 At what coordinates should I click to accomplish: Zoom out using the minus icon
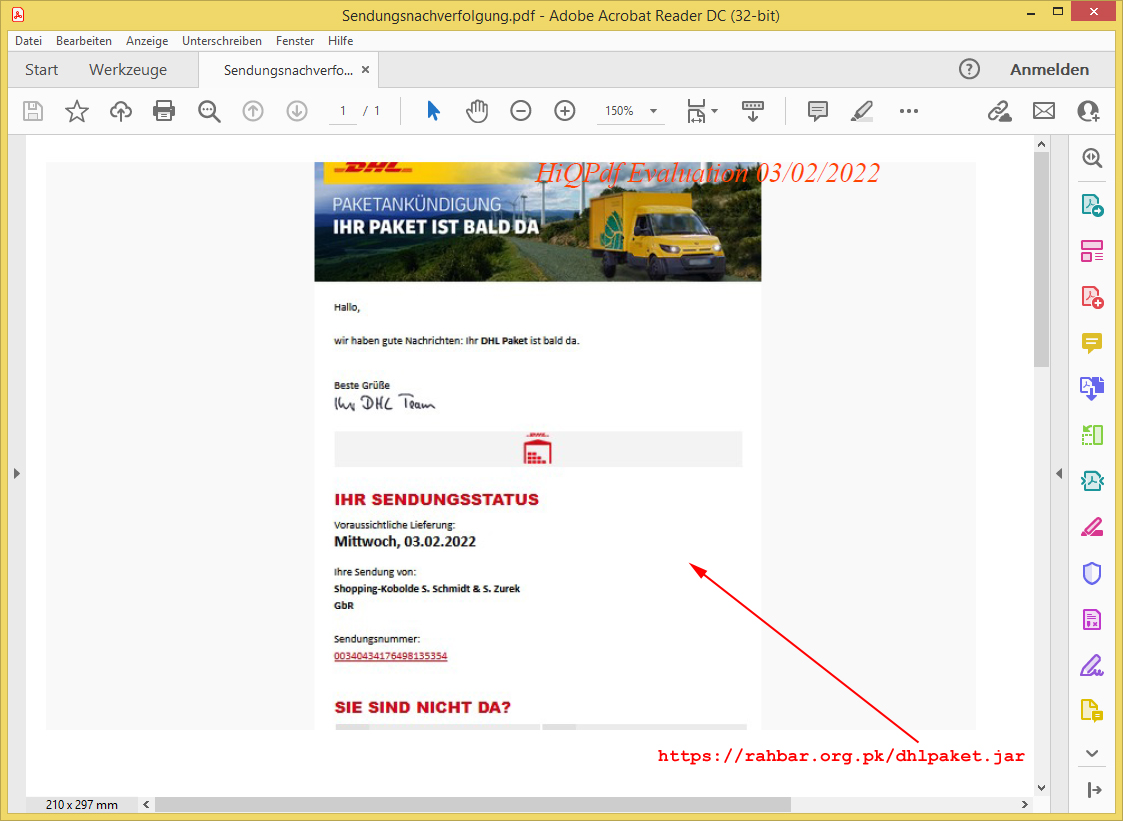point(521,111)
